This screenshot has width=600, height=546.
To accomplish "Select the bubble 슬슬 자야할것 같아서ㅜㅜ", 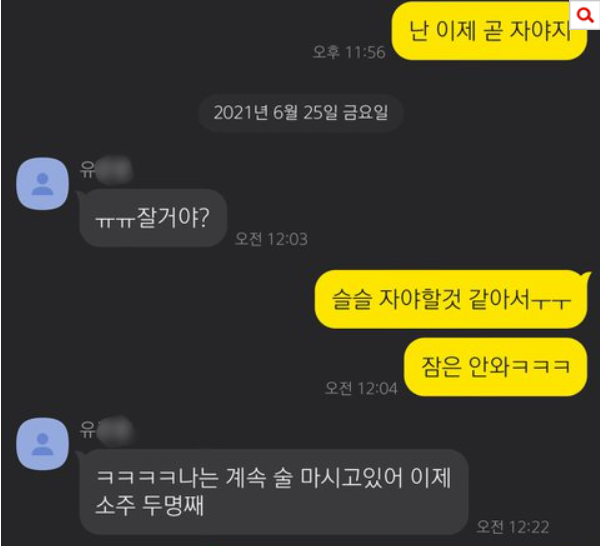I will point(451,299).
